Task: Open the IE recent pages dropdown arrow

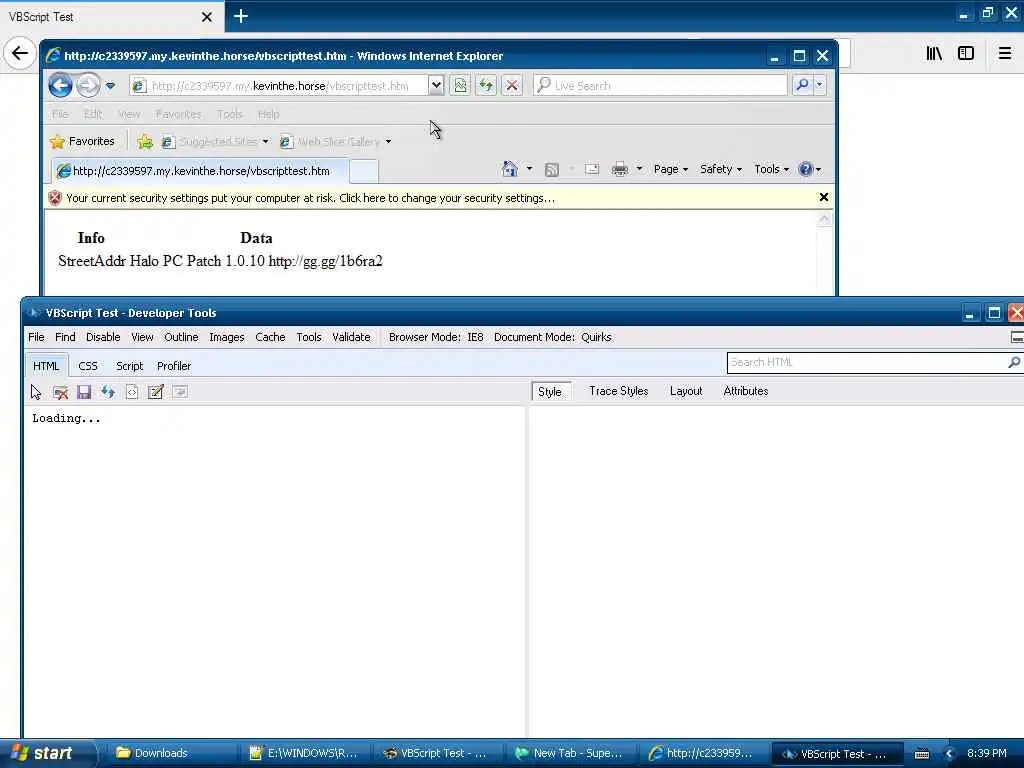Action: point(110,86)
